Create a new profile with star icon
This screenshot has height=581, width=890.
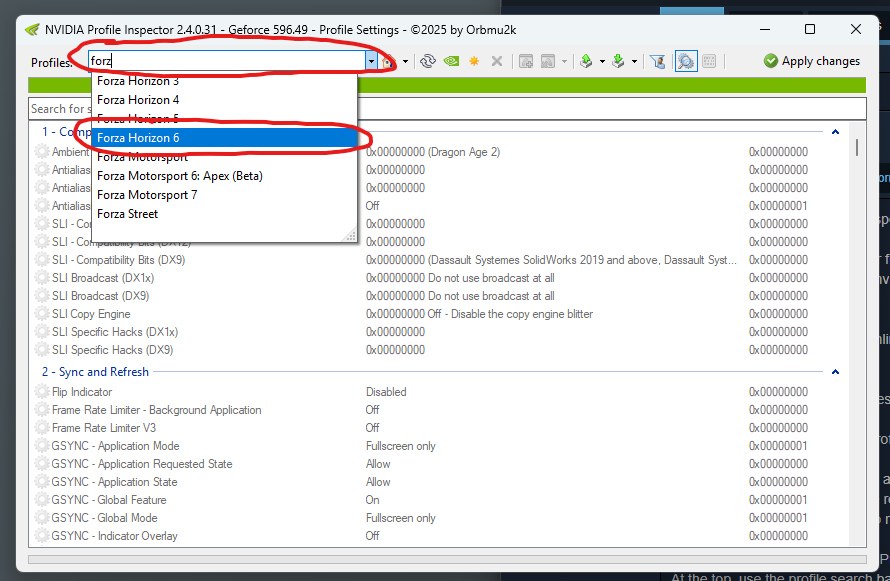pyautogui.click(x=474, y=61)
